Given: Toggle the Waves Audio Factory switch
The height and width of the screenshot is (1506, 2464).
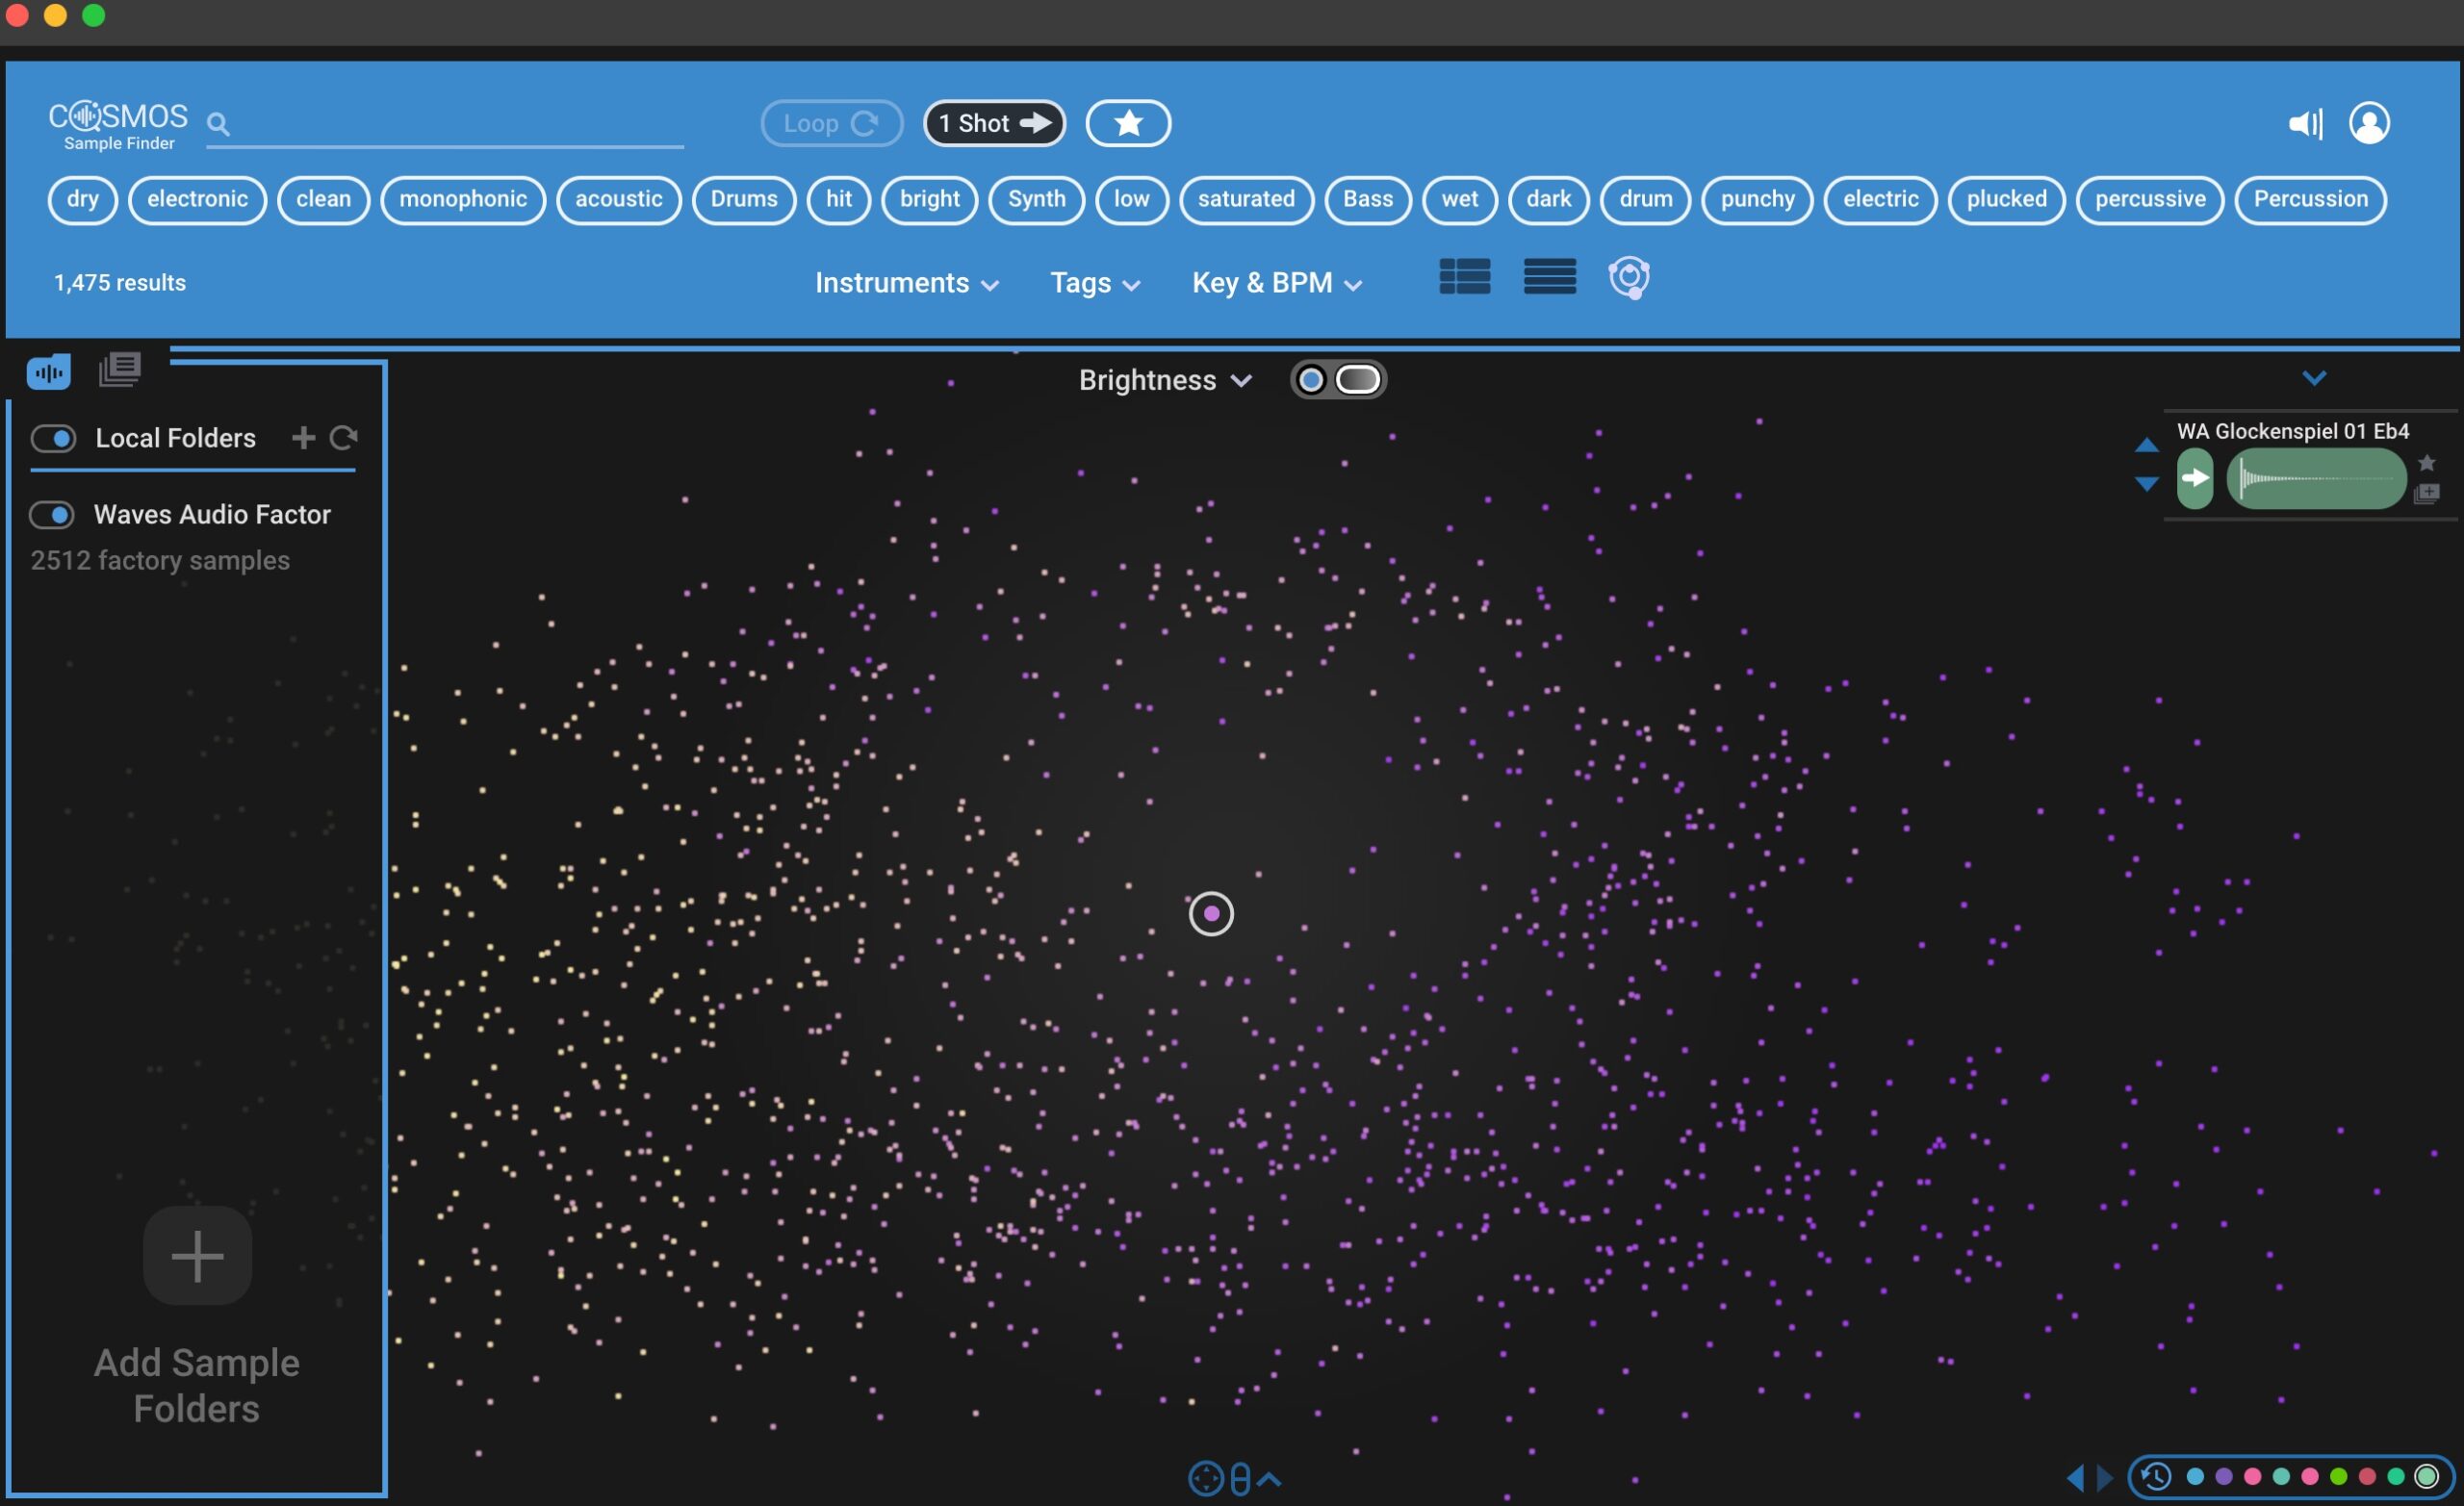Looking at the screenshot, I should pos(52,515).
